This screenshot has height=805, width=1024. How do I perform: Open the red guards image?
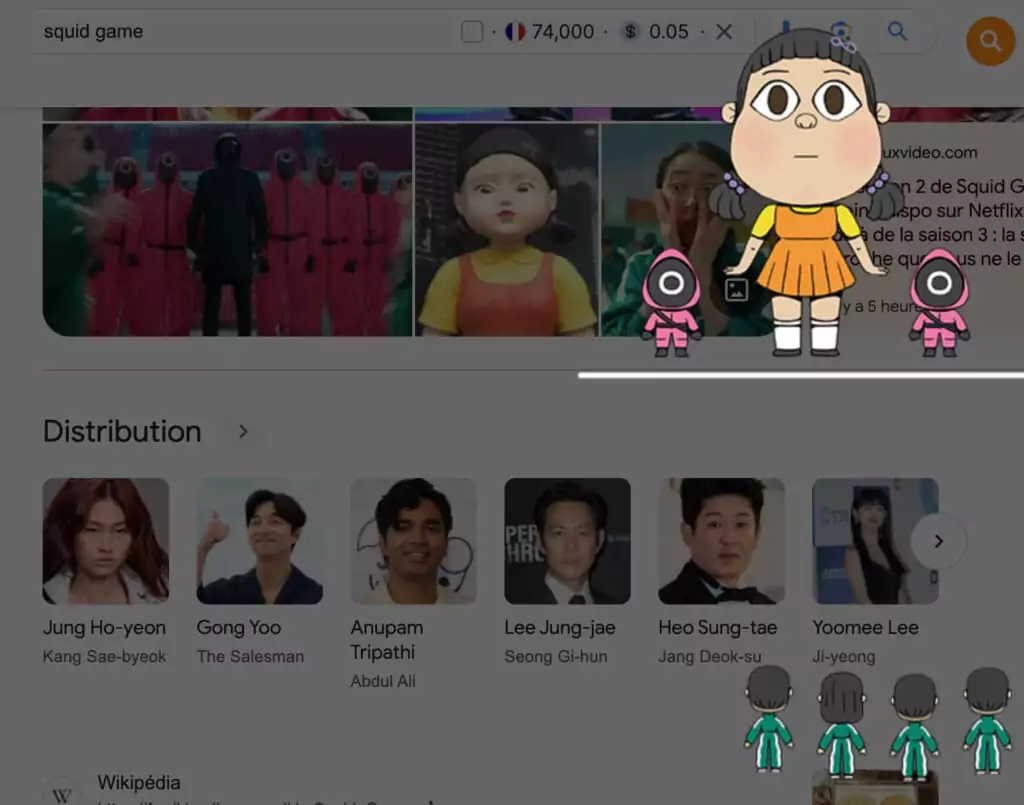coord(227,230)
